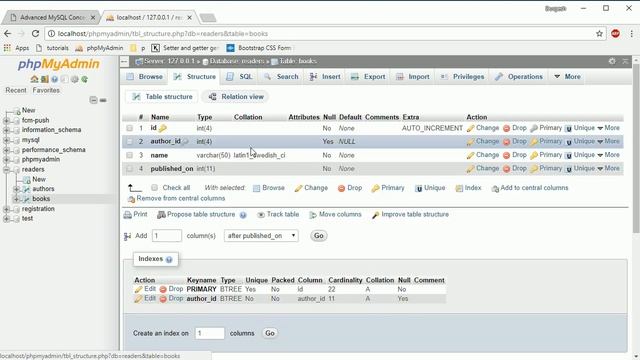Screen dimensions: 640x360
Task: Click the reload navigation panel icon
Action: [x=84, y=79]
